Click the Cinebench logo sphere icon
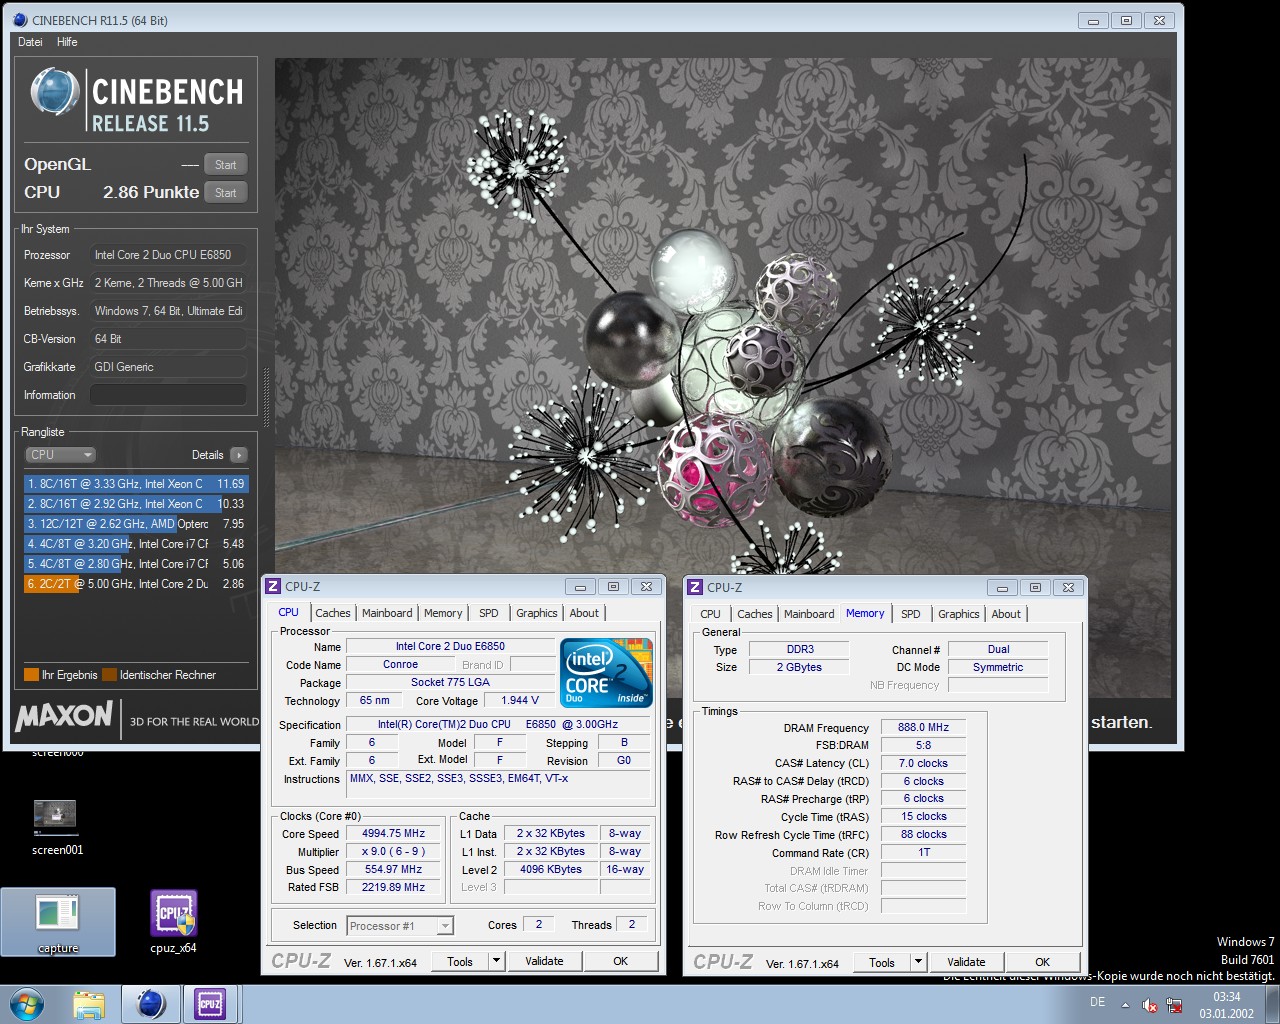 tap(55, 93)
